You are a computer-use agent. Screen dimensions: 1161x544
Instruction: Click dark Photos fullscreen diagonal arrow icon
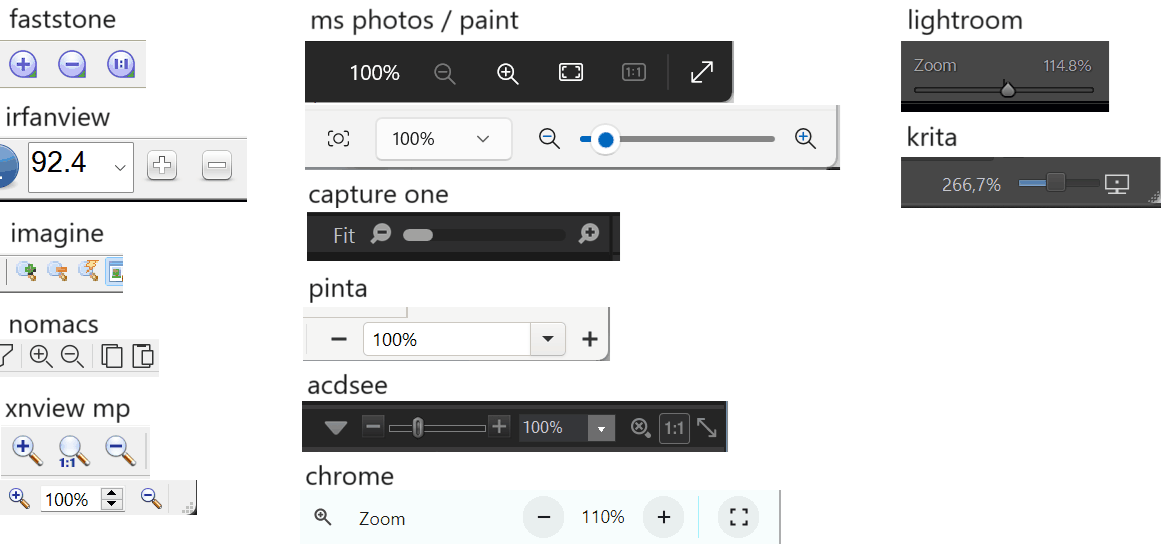pyautogui.click(x=702, y=72)
